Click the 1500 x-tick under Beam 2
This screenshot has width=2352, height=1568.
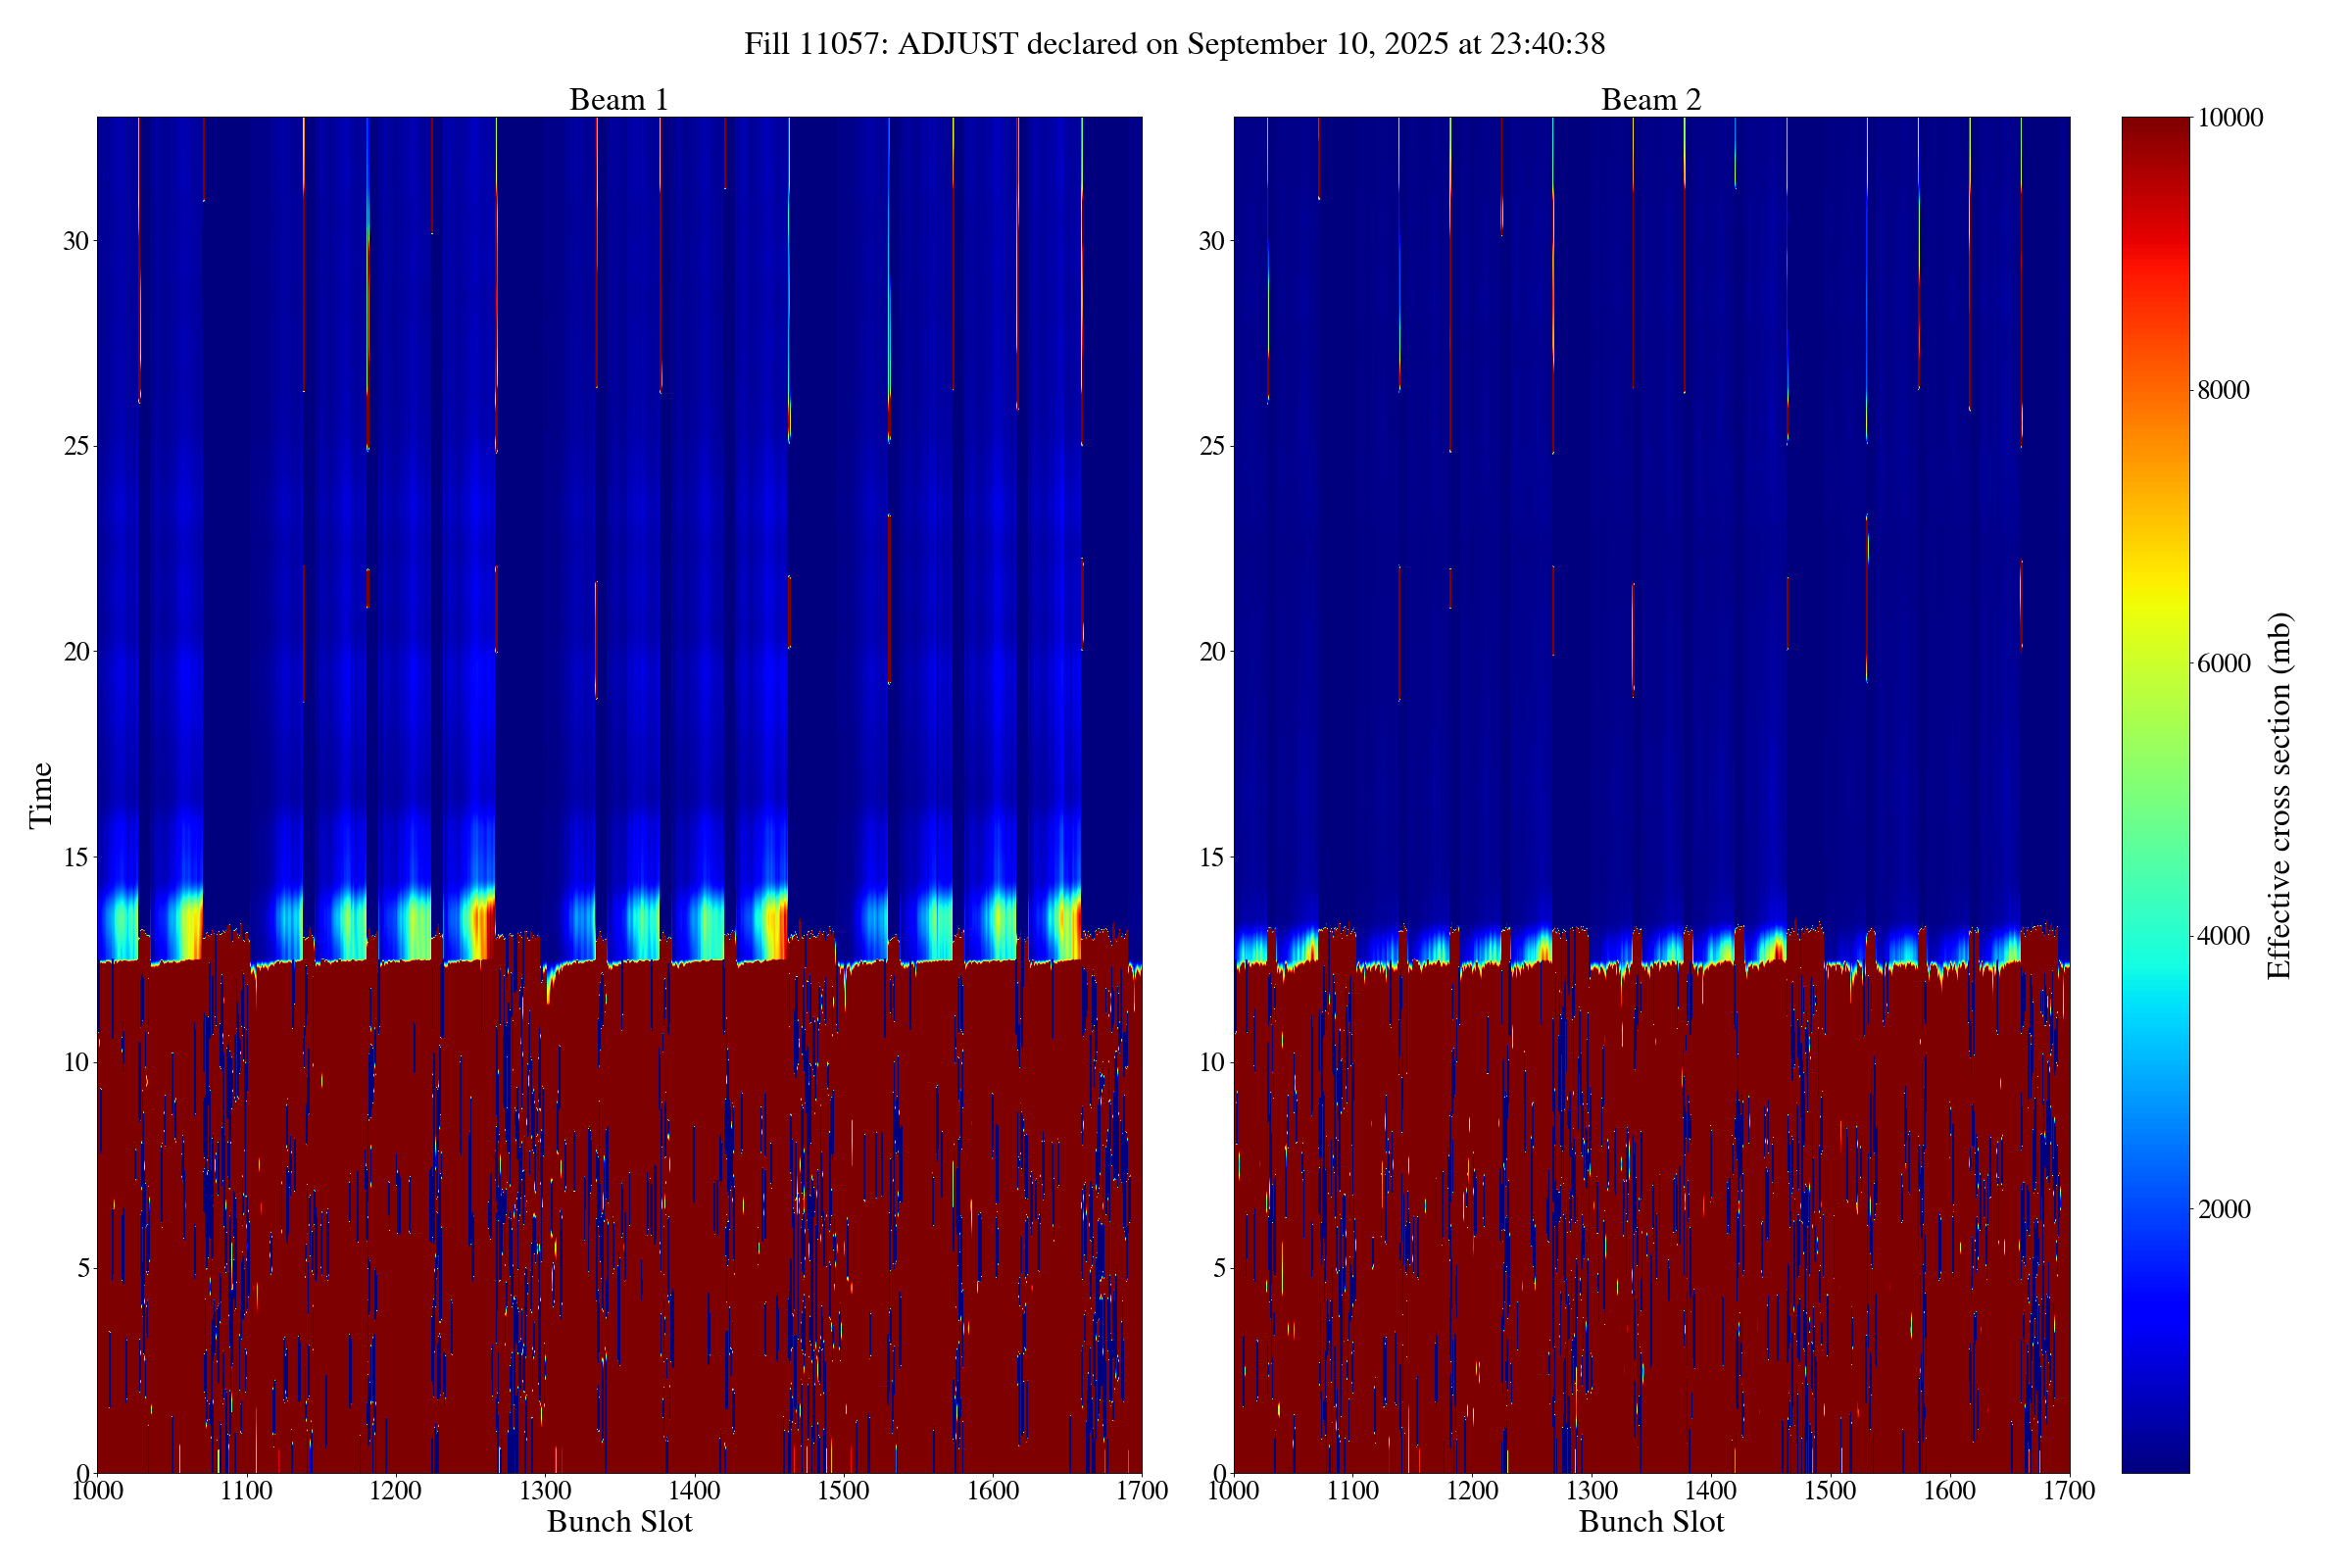(x=1830, y=1491)
